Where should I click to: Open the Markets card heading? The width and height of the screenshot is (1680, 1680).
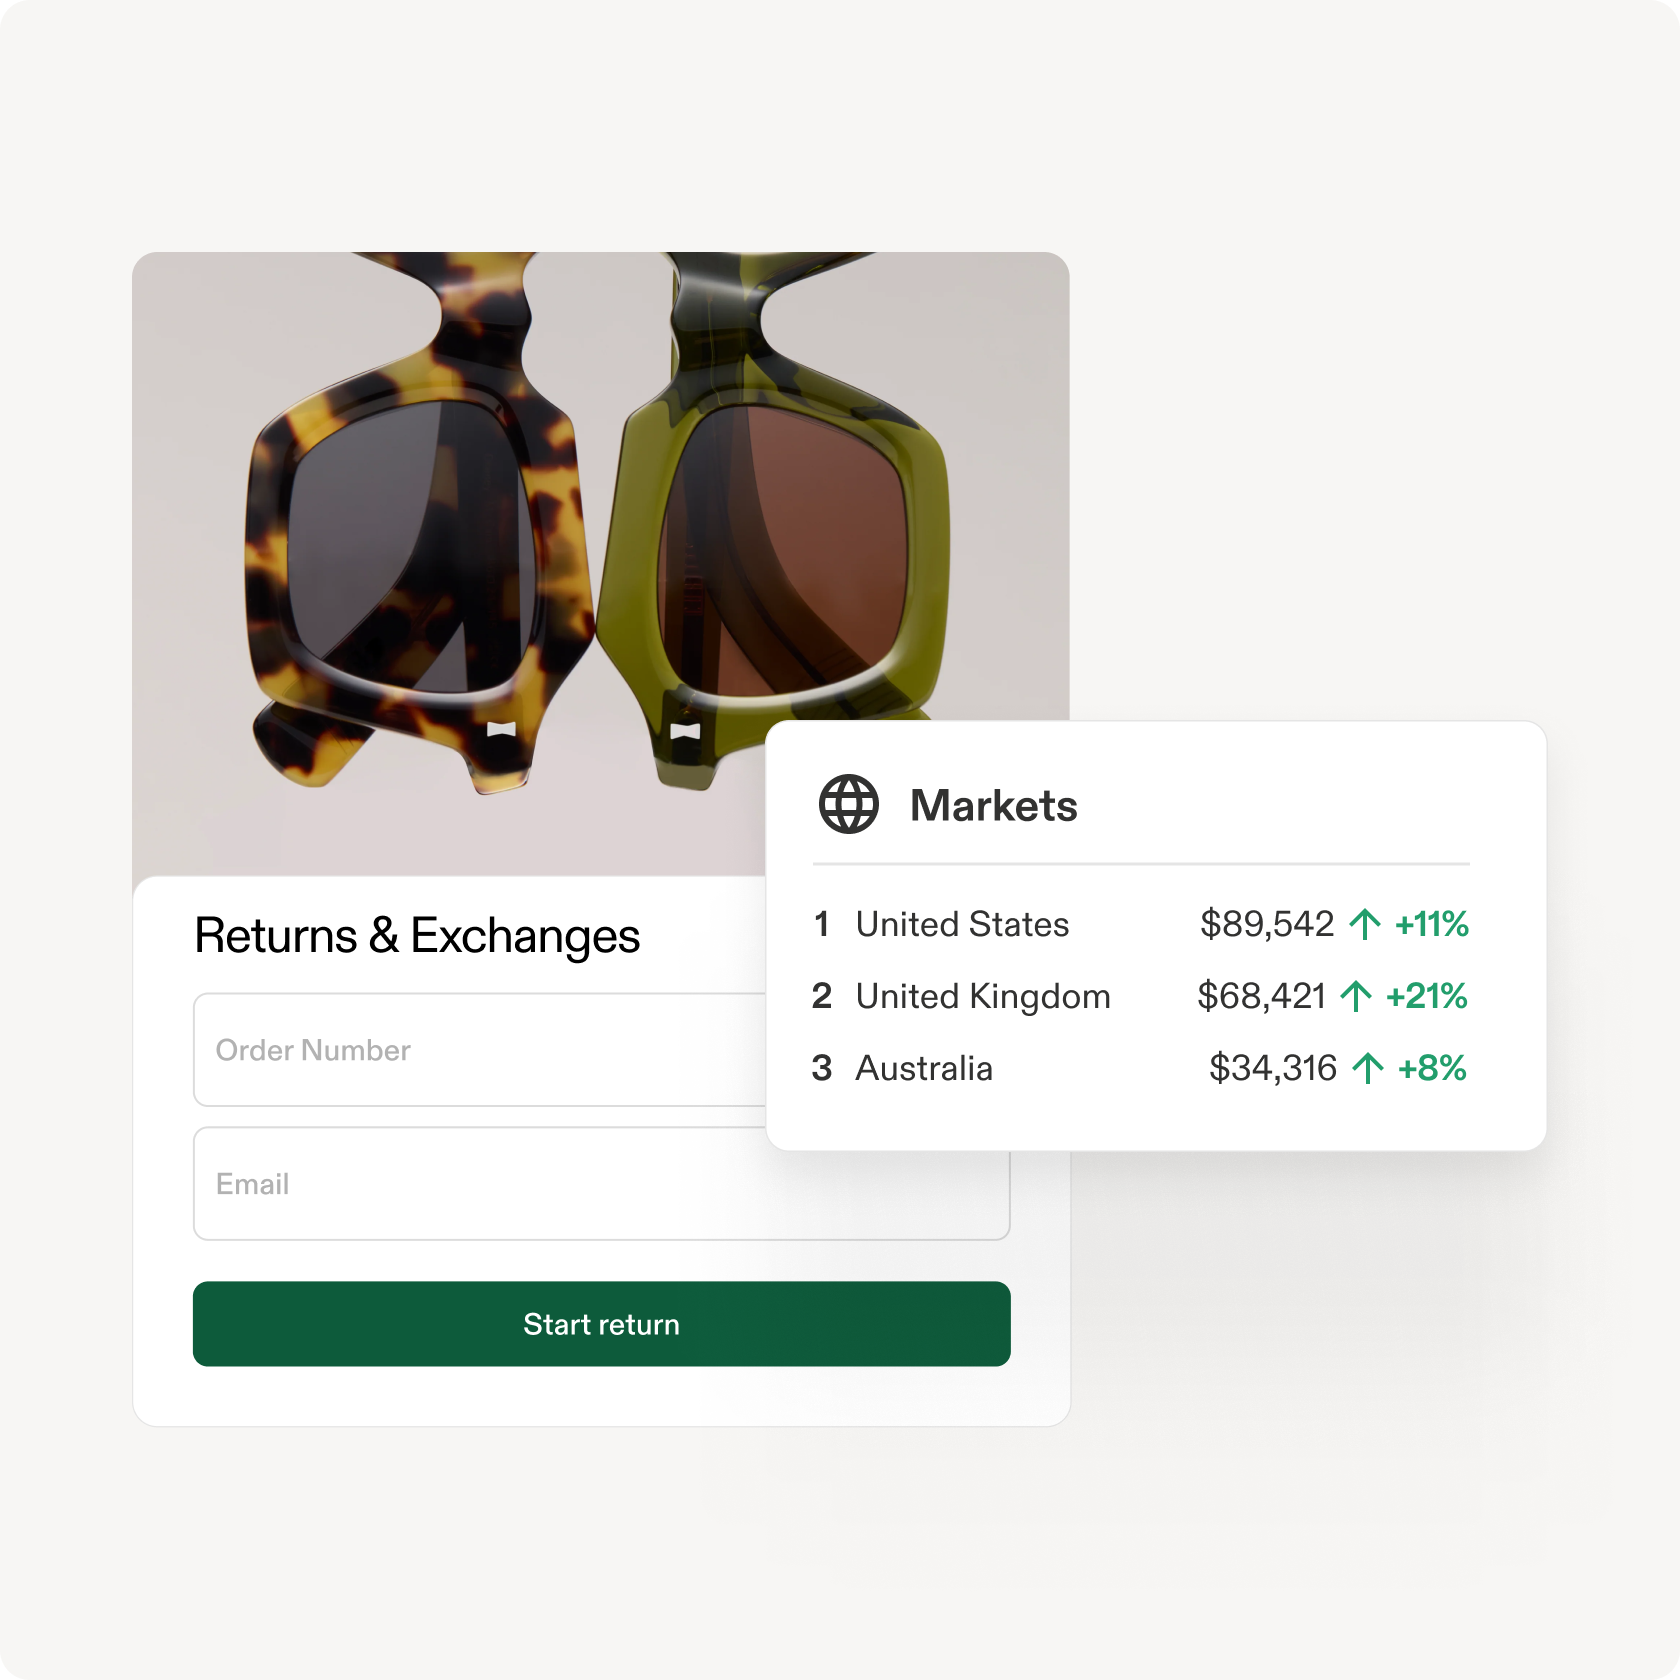[x=993, y=806]
